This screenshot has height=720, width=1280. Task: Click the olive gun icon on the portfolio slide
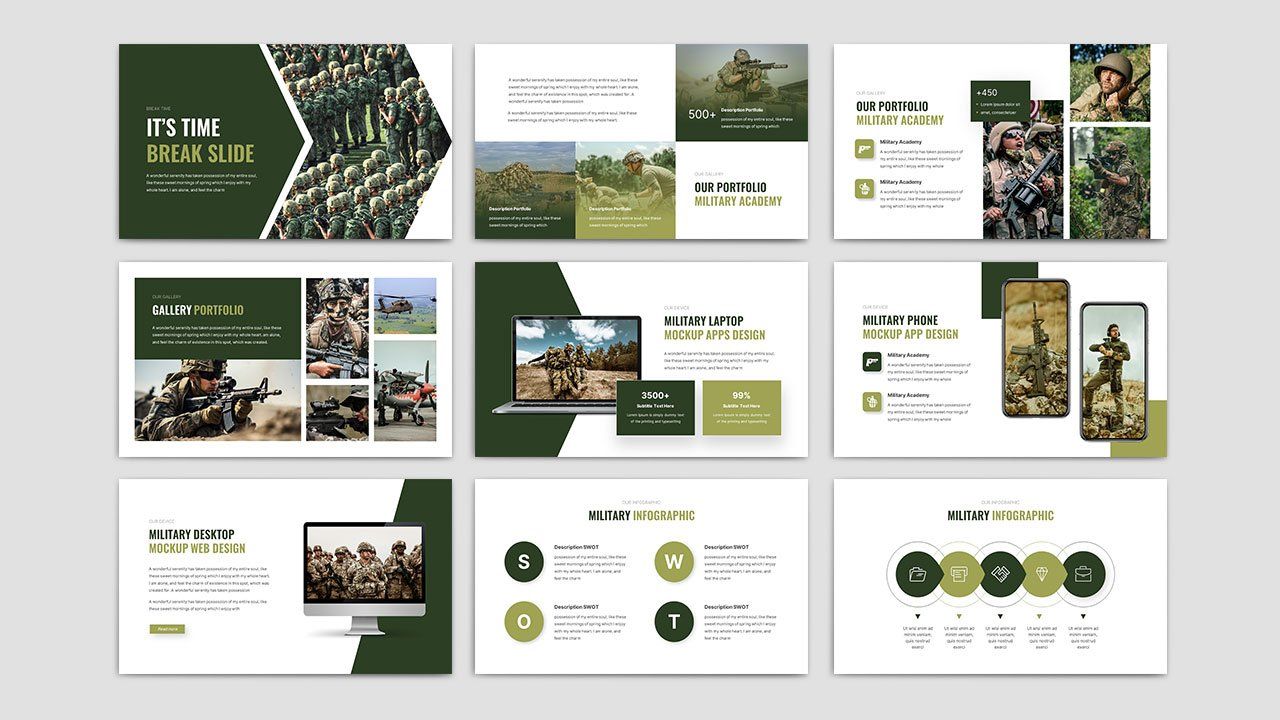tap(865, 149)
